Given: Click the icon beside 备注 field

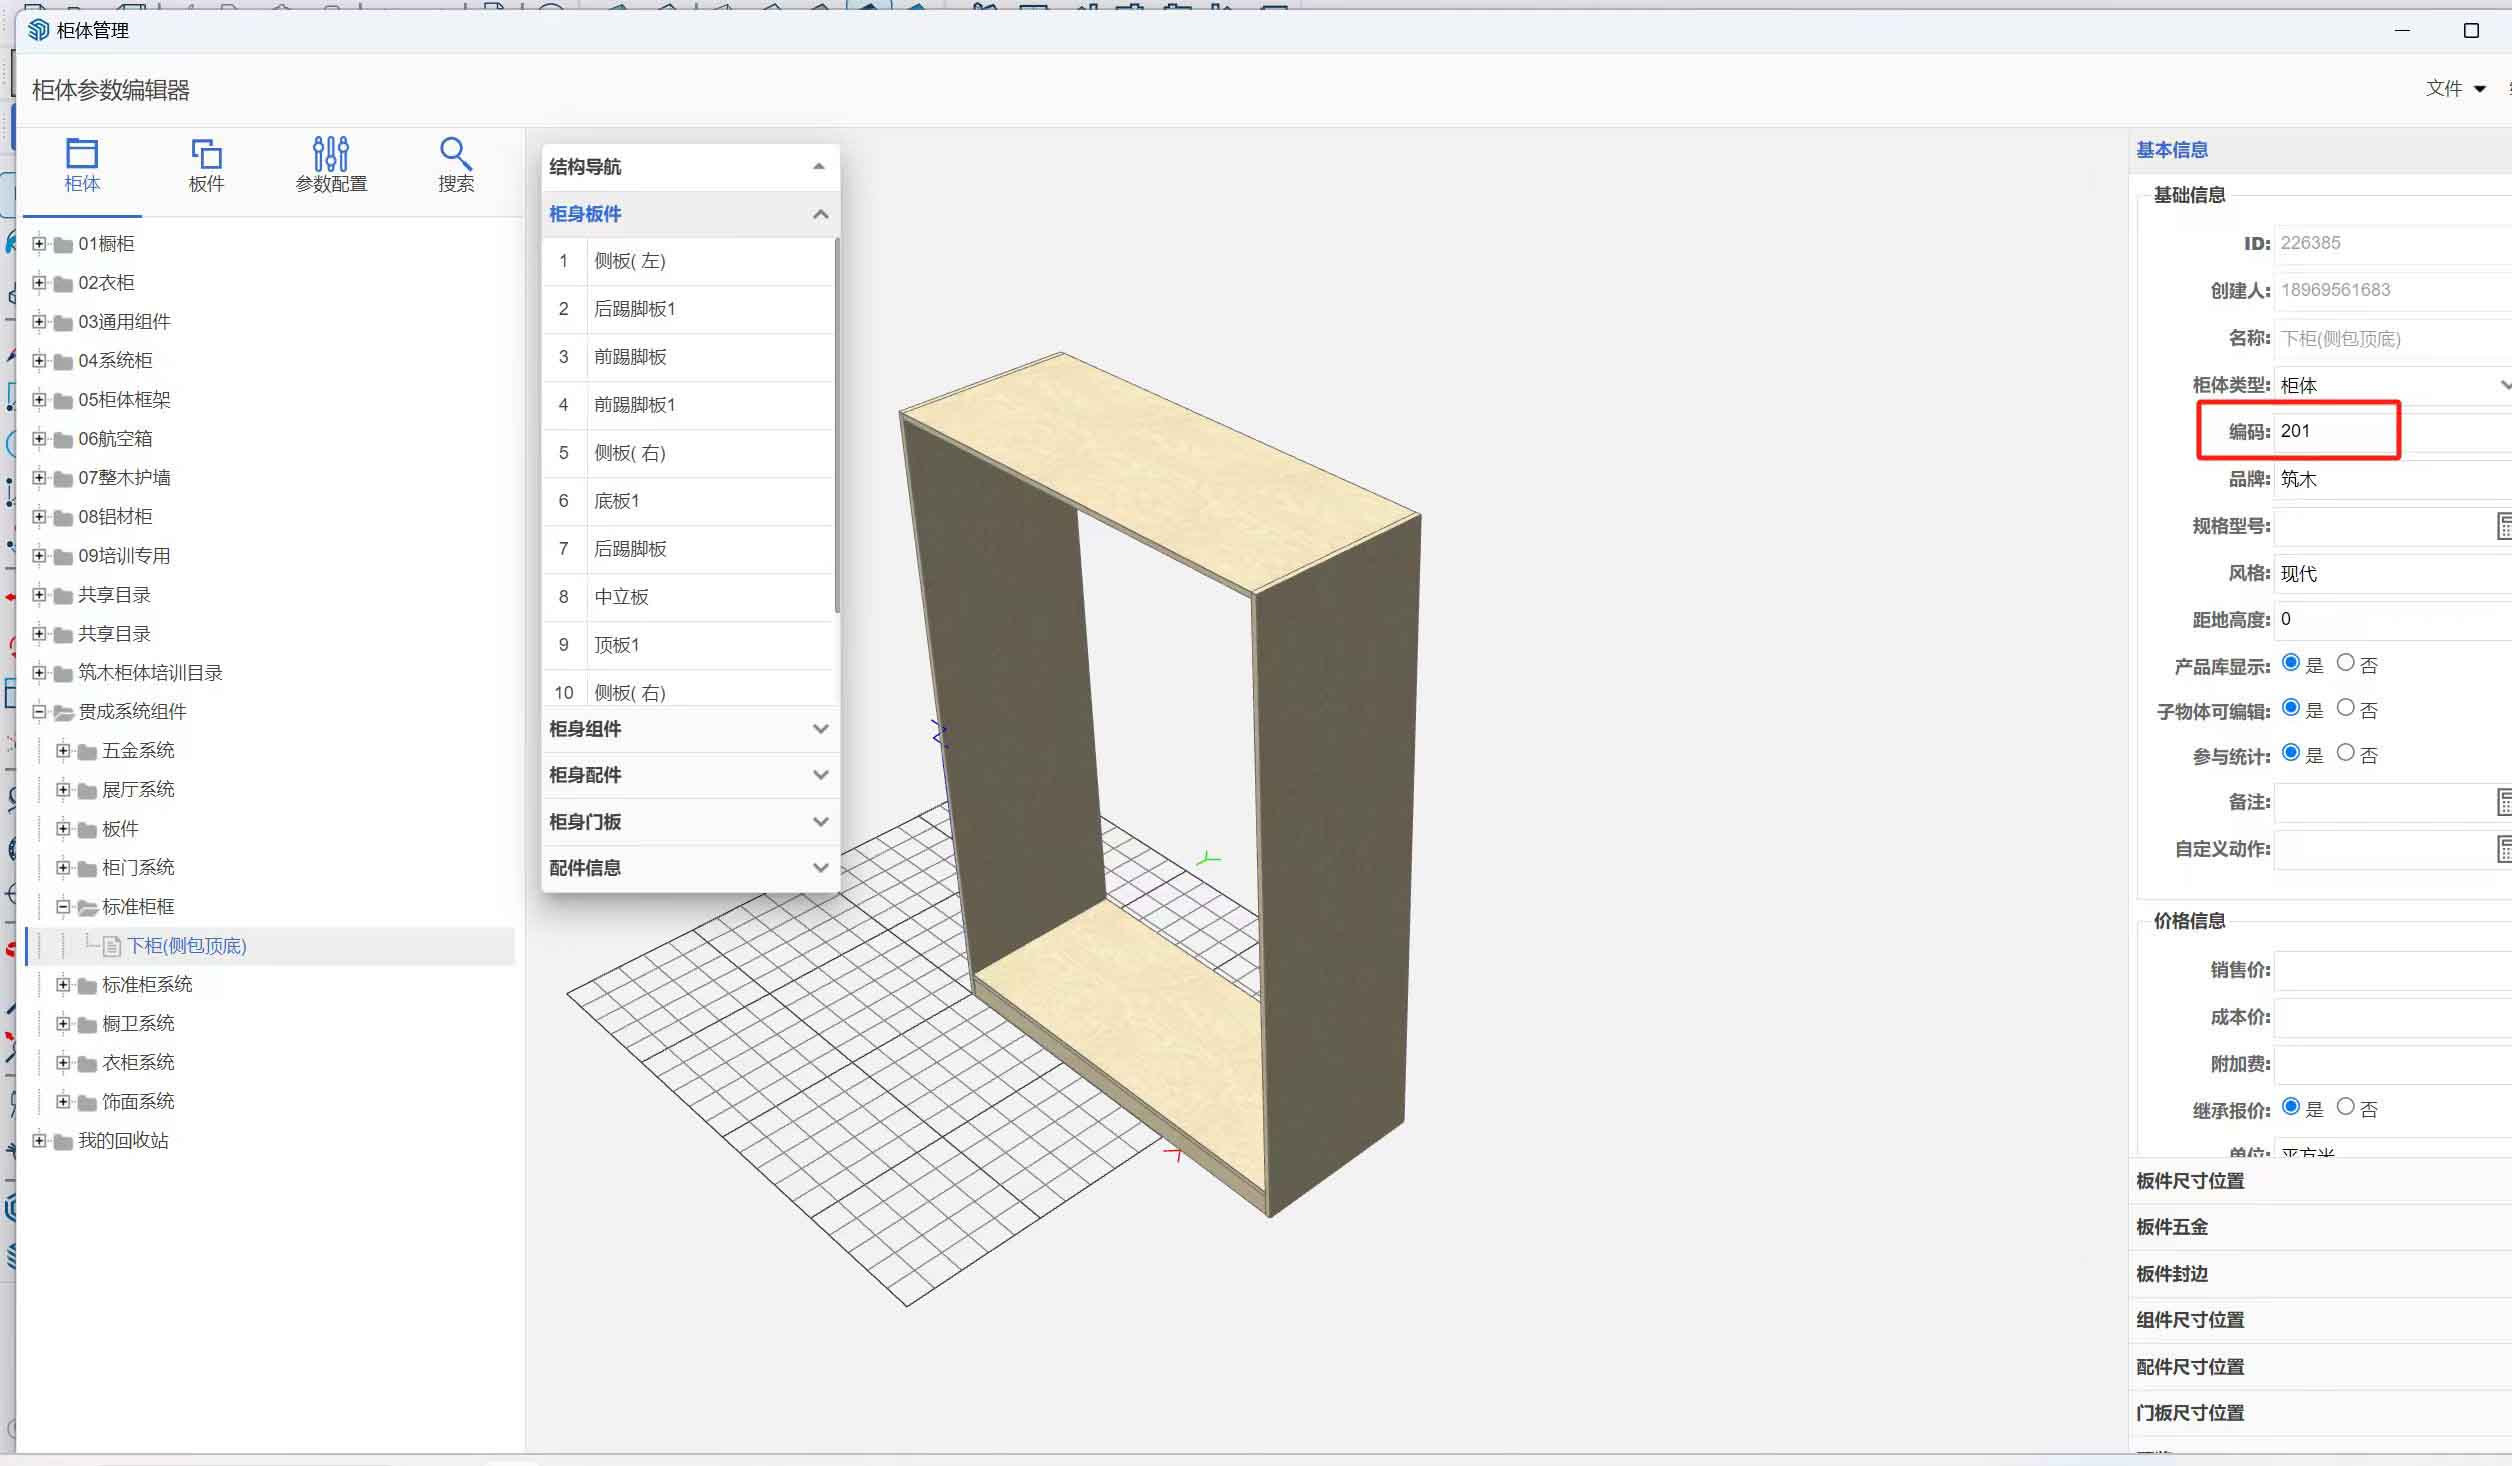Looking at the screenshot, I should tap(2503, 802).
